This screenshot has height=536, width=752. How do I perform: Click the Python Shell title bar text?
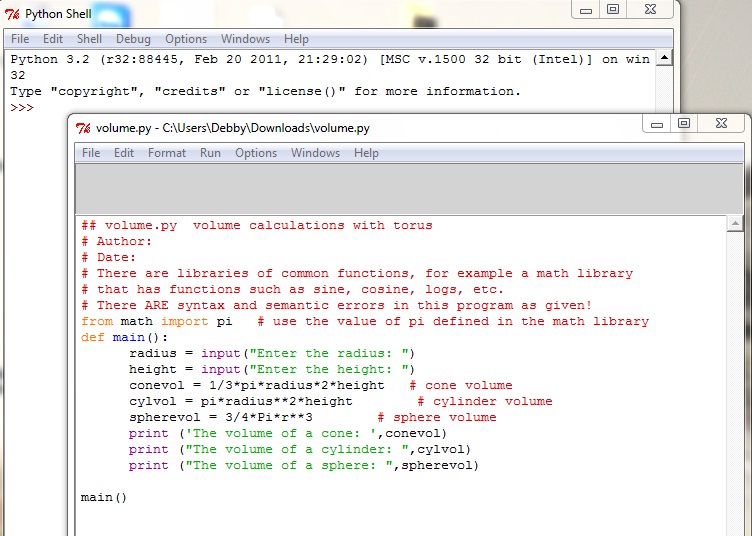tap(58, 14)
